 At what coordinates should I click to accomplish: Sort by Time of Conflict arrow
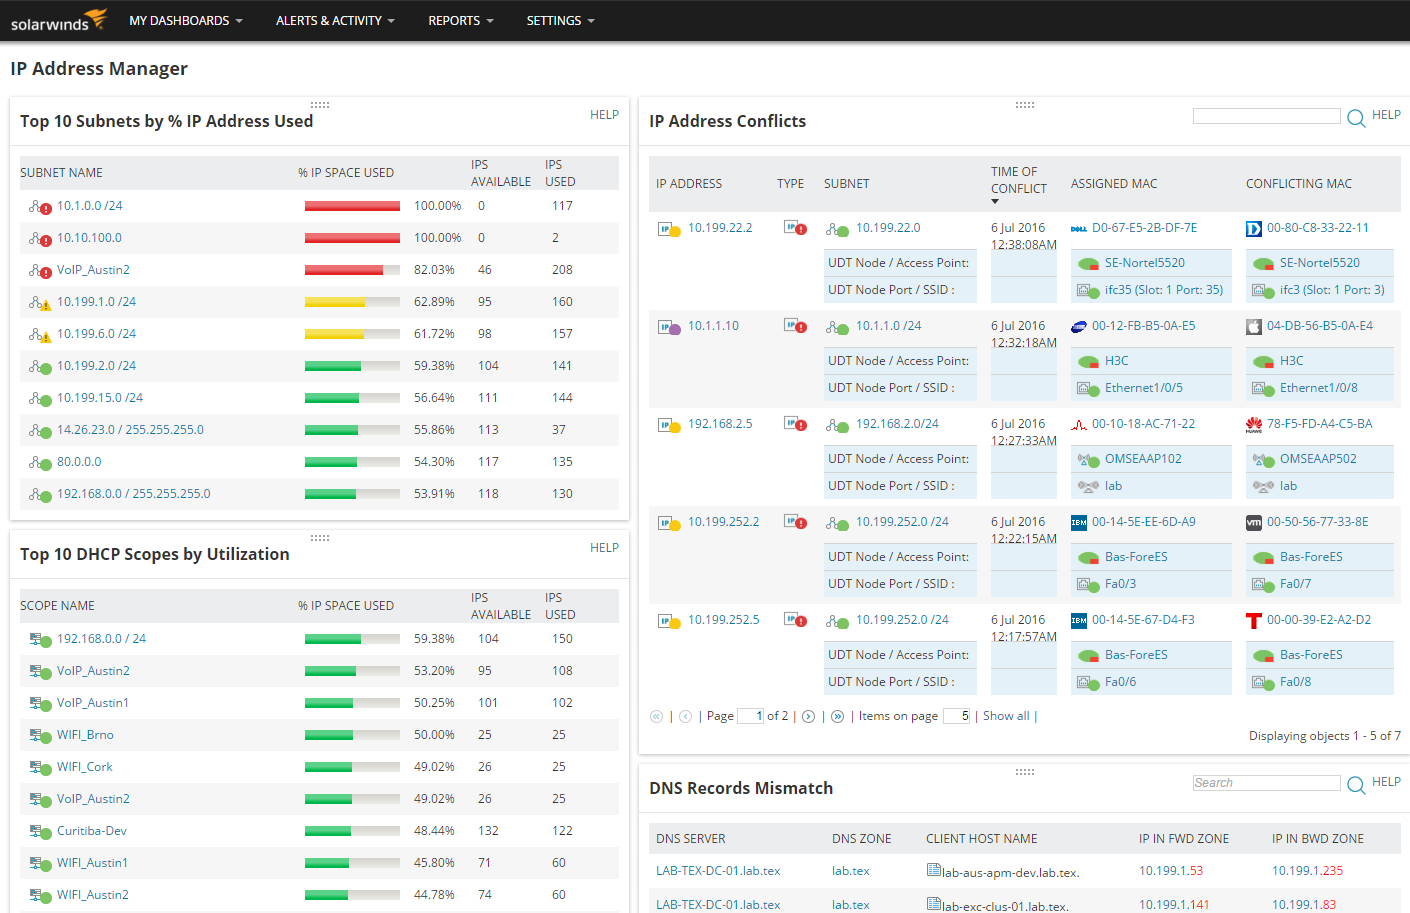click(x=995, y=202)
